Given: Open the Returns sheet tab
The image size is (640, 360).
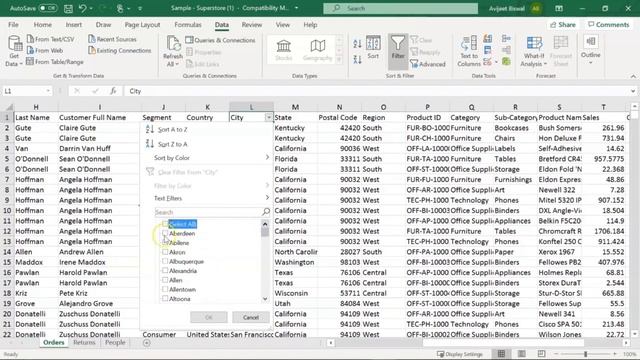Looking at the screenshot, I should [84, 342].
